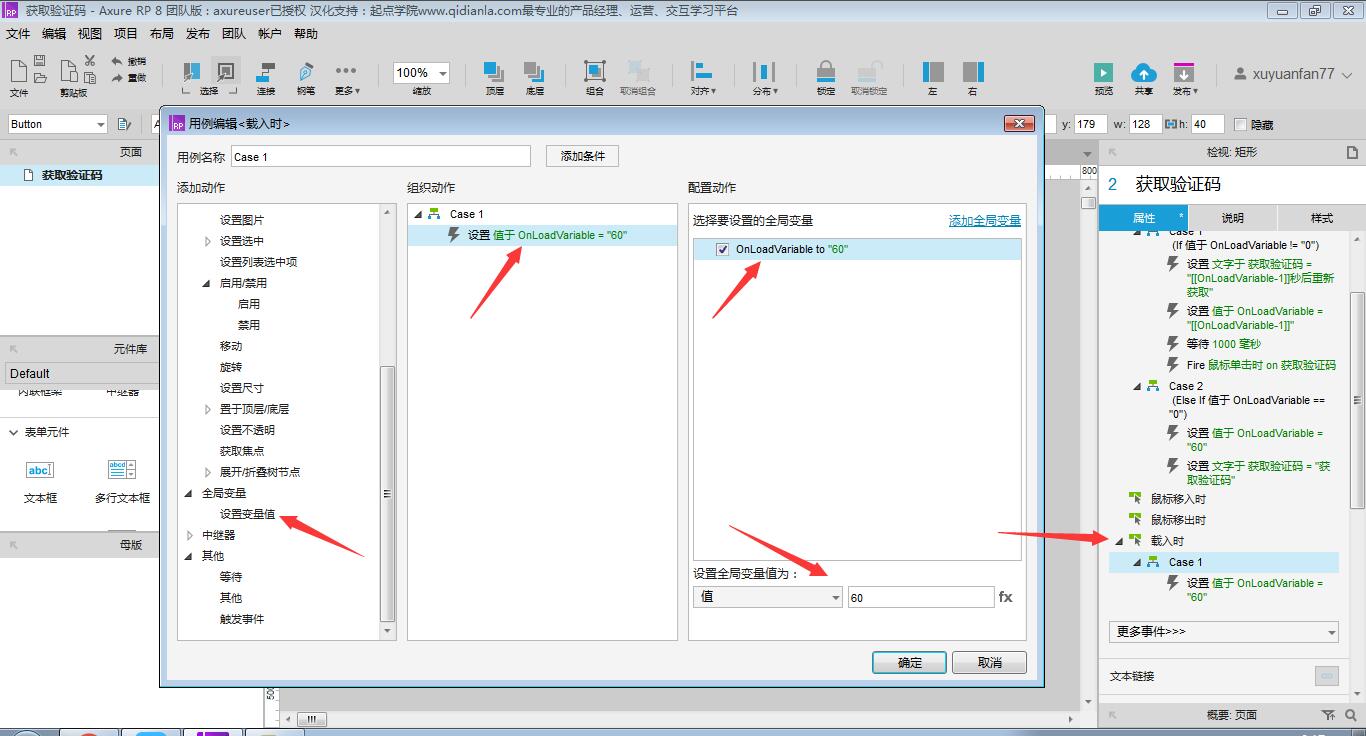Toggle the OnLoadVariable to "60" checkbox

(x=723, y=249)
